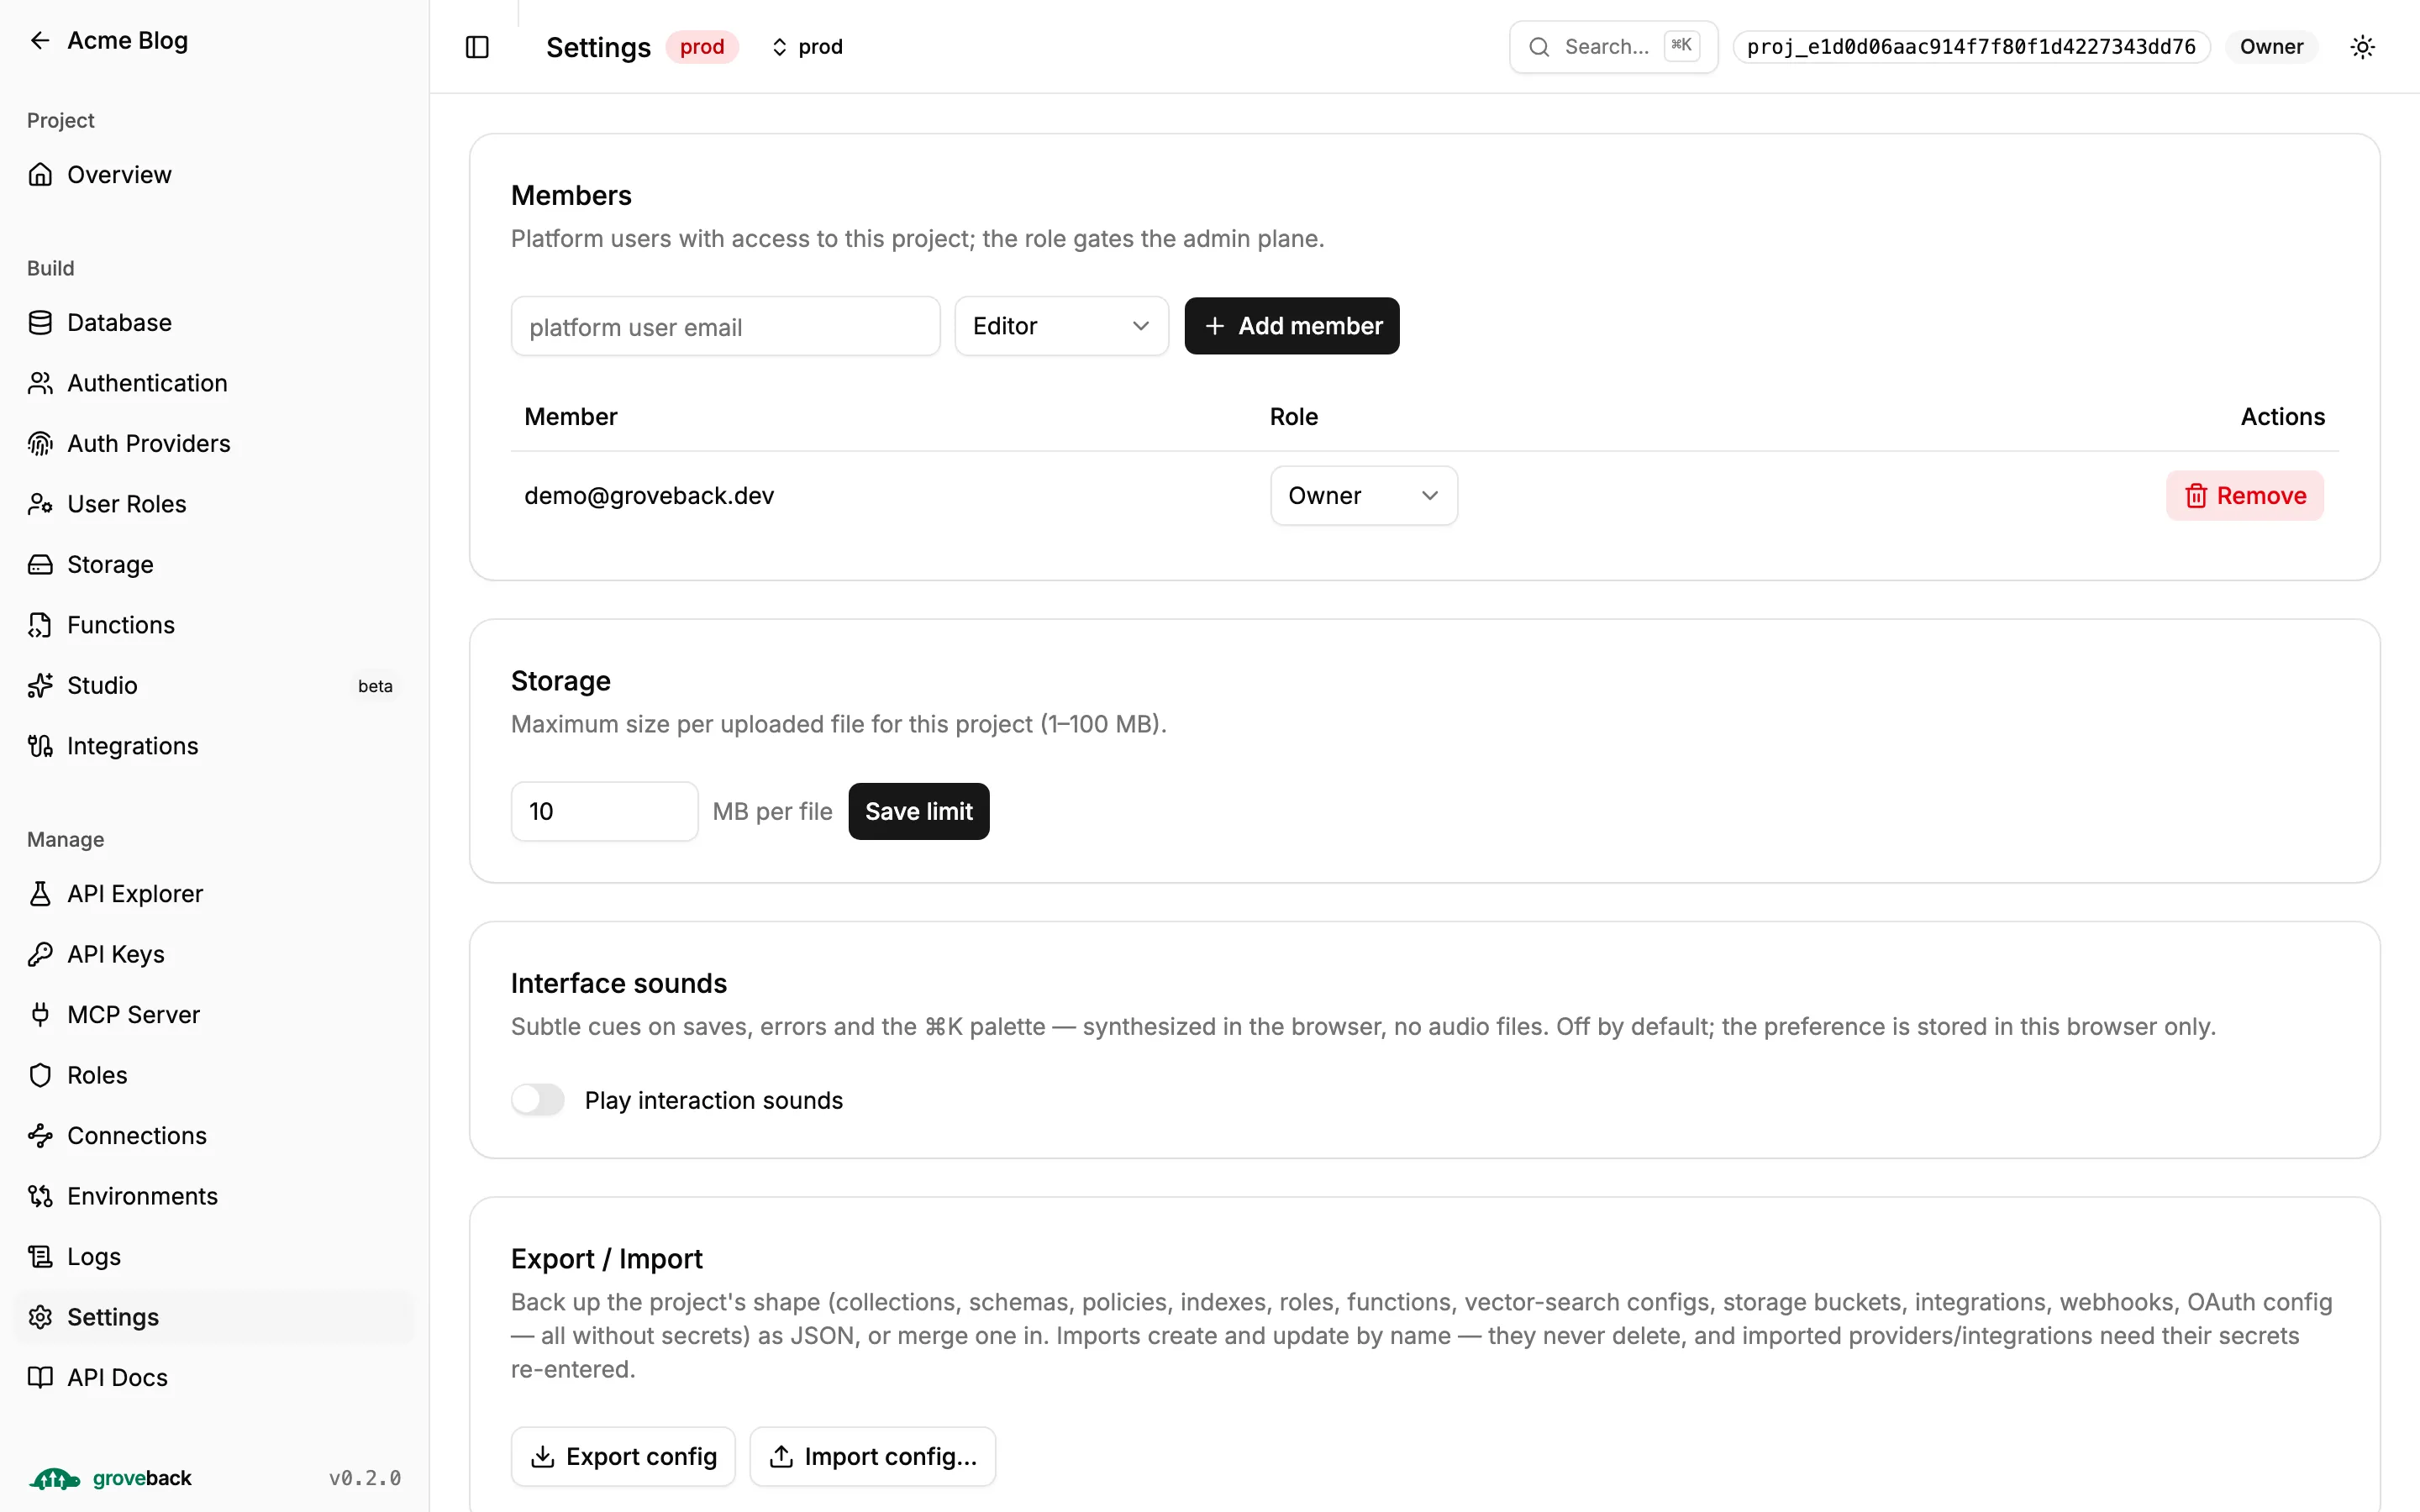Click the Logs scroll icon
The height and width of the screenshot is (1512, 2420).
40,1257
